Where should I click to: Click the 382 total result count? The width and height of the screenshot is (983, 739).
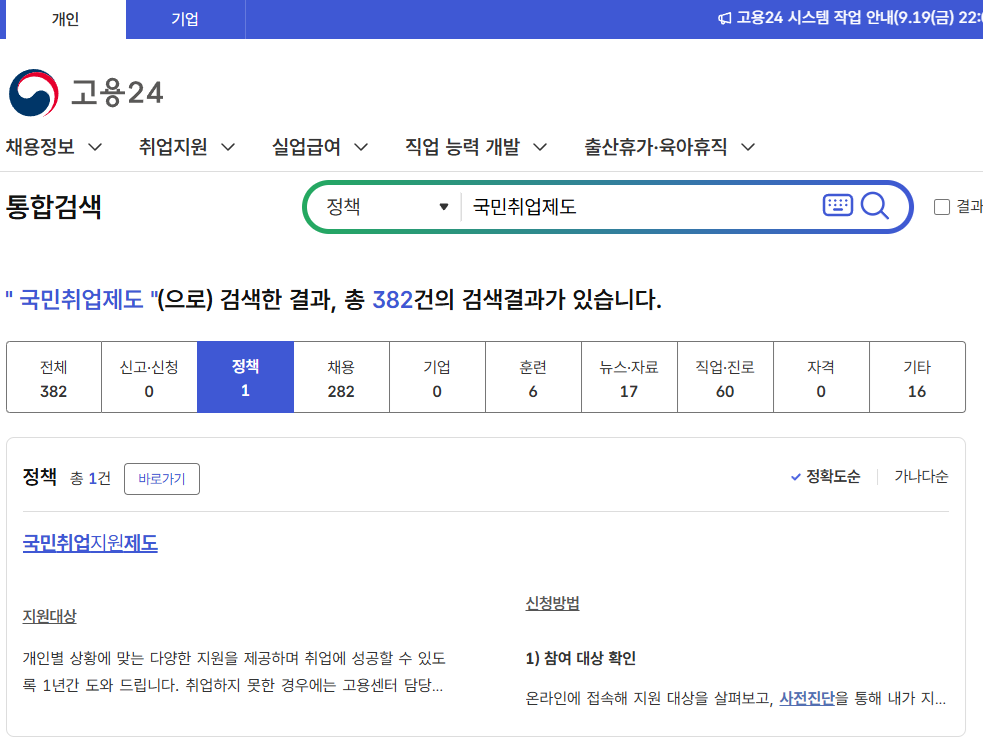pyautogui.click(x=393, y=300)
